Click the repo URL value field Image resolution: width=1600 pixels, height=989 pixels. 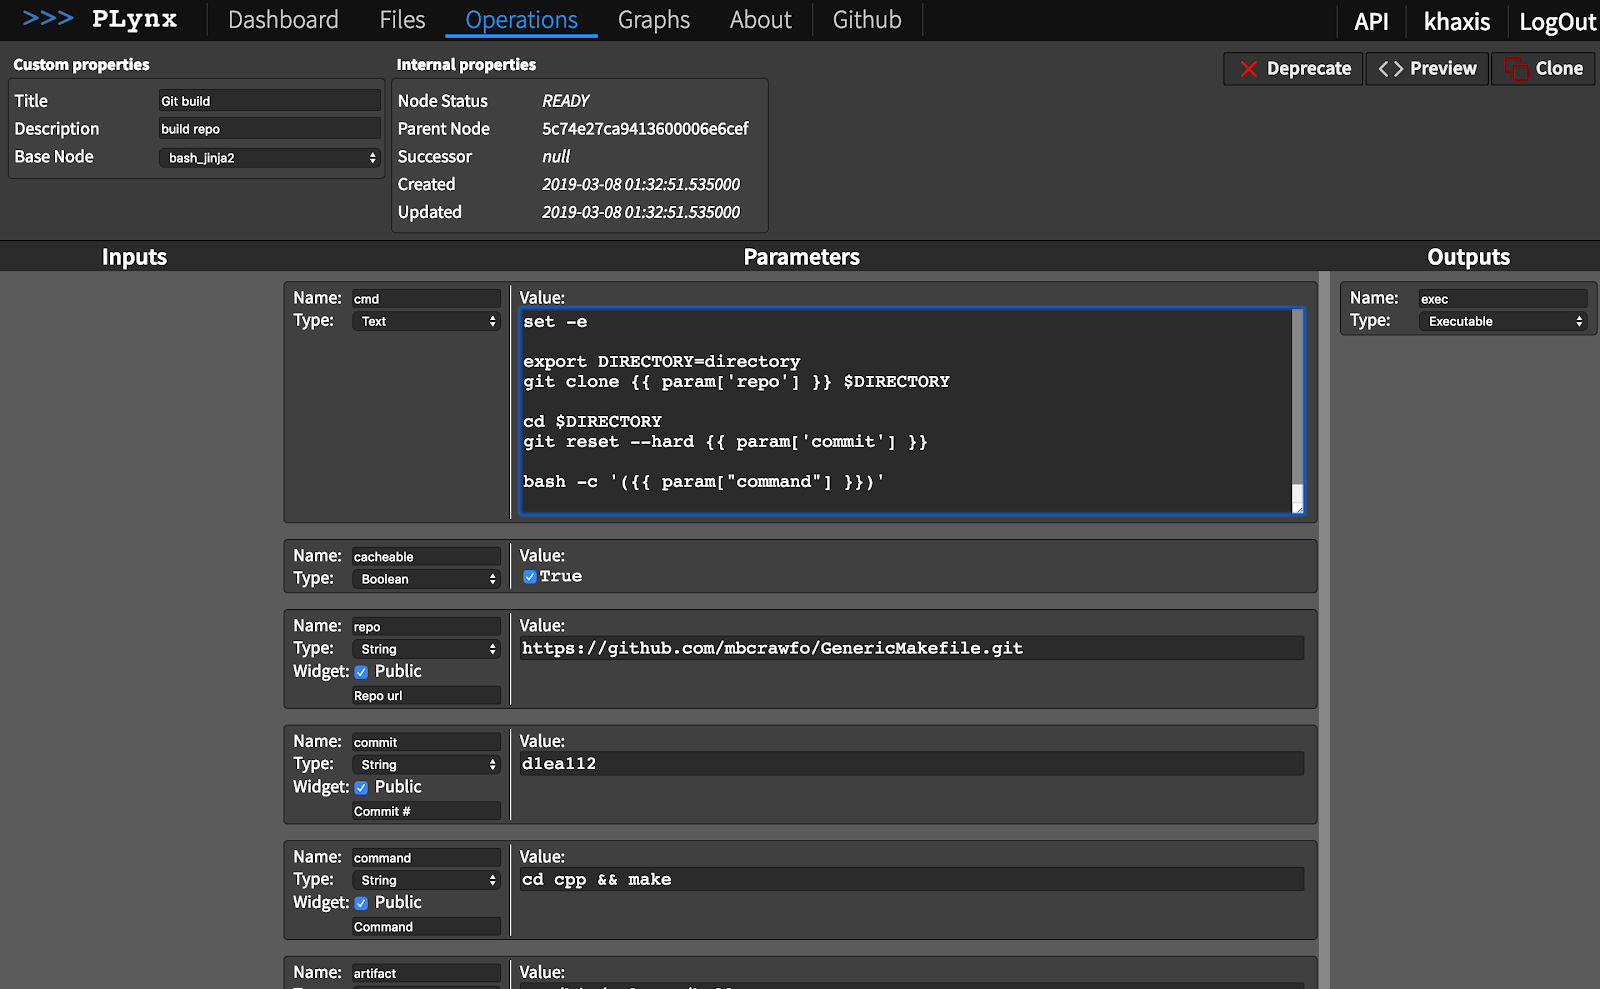[x=910, y=648]
